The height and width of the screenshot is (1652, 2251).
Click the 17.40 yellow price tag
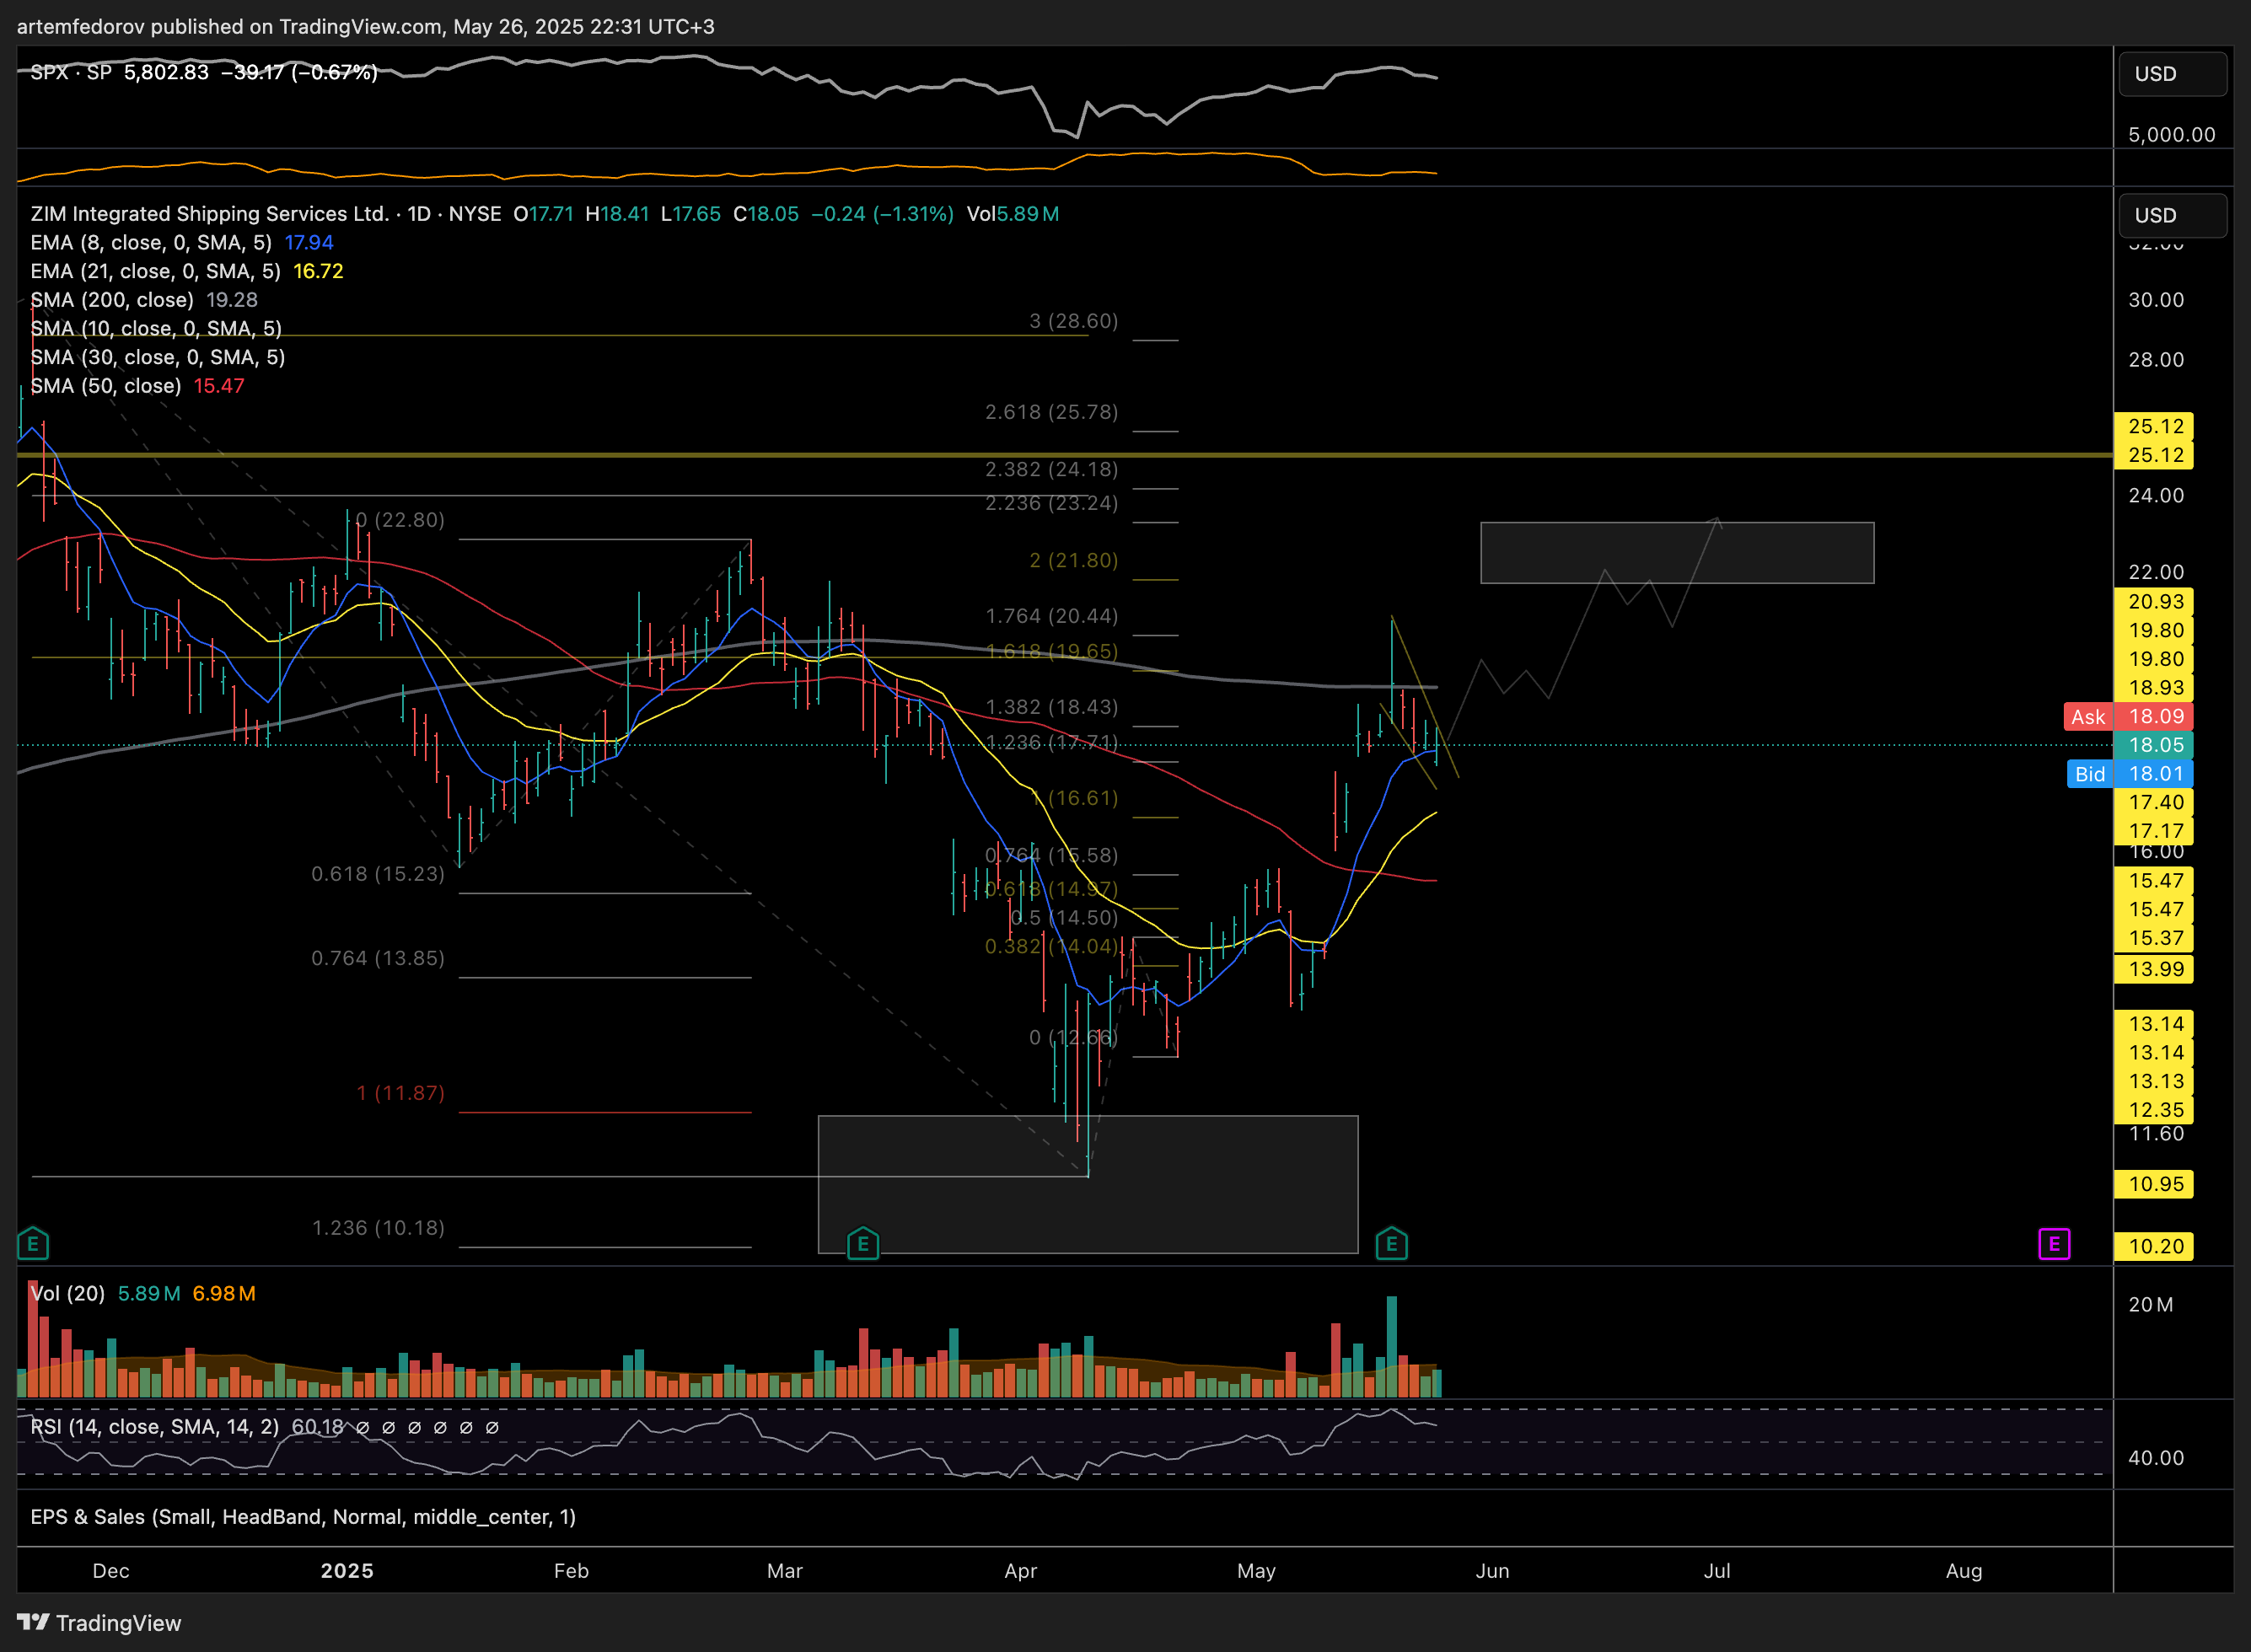point(2154,802)
